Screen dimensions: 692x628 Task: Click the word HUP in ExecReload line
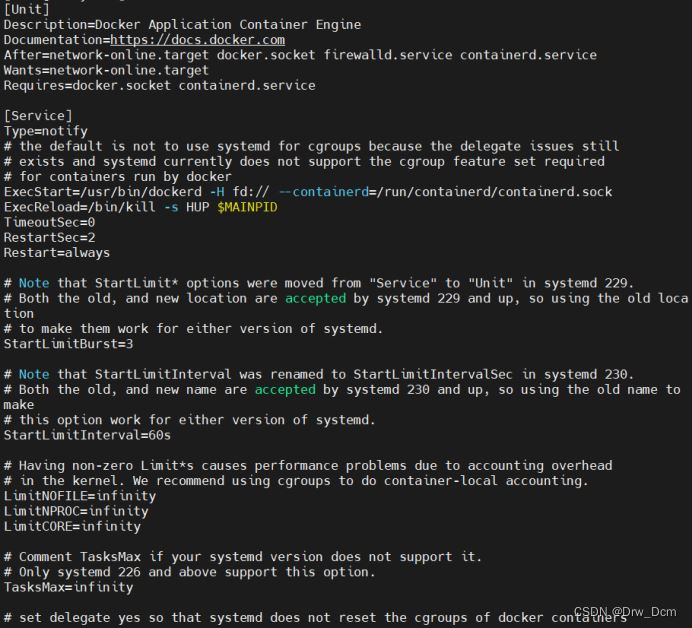coord(197,207)
